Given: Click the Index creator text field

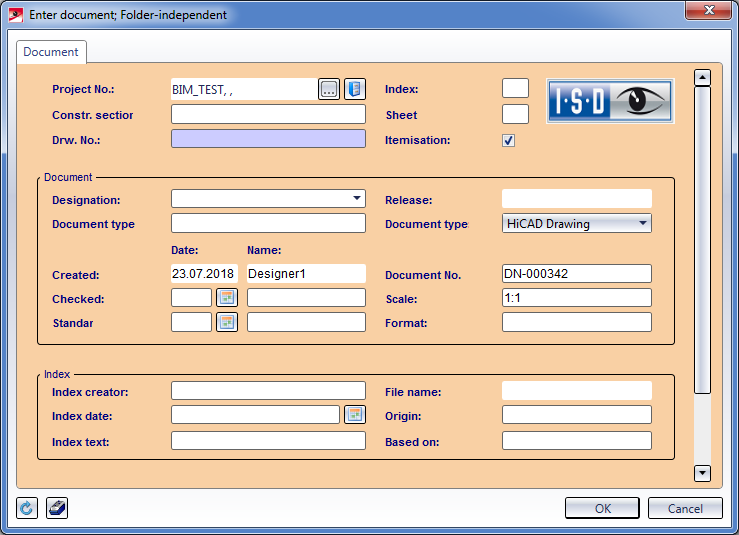Looking at the screenshot, I should 268,390.
